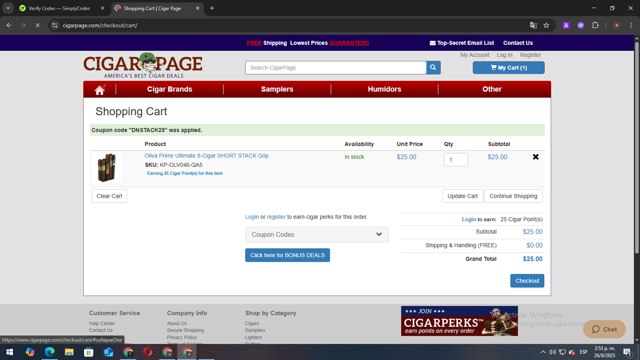Viewport: 640px width, 360px height.
Task: Click Register link at top
Action: coord(530,55)
